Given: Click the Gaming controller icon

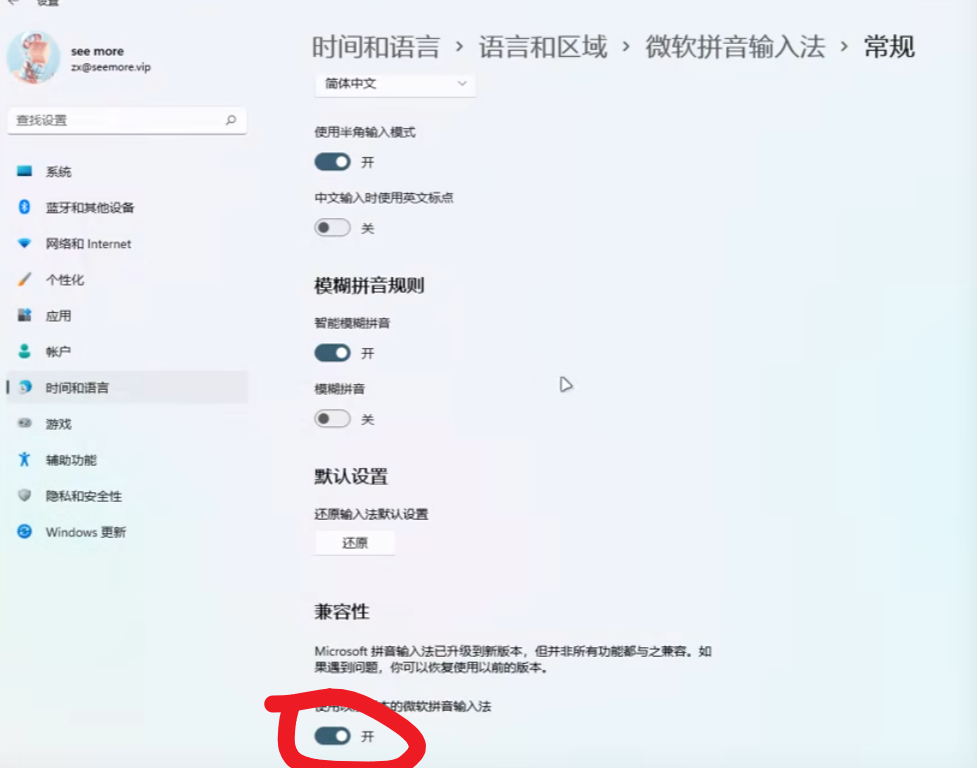Looking at the screenshot, I should (24, 424).
